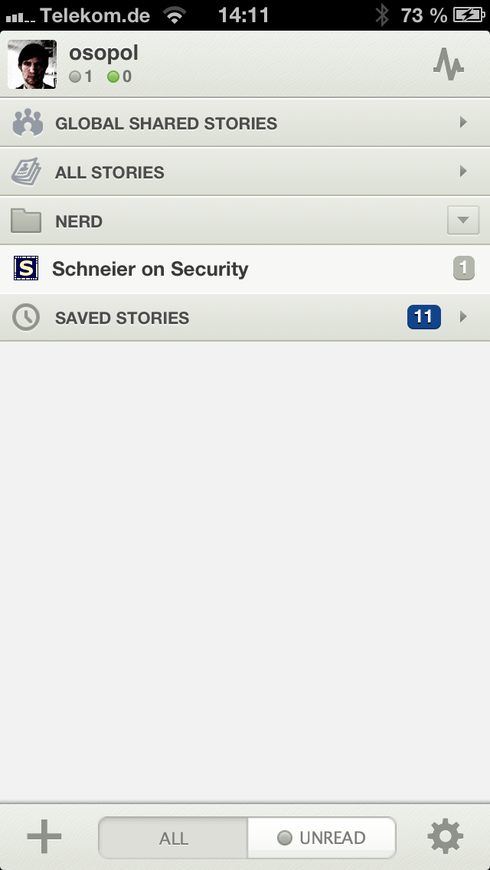Tap the blue 11 saved count badge
Image resolution: width=490 pixels, height=870 pixels.
click(x=424, y=317)
